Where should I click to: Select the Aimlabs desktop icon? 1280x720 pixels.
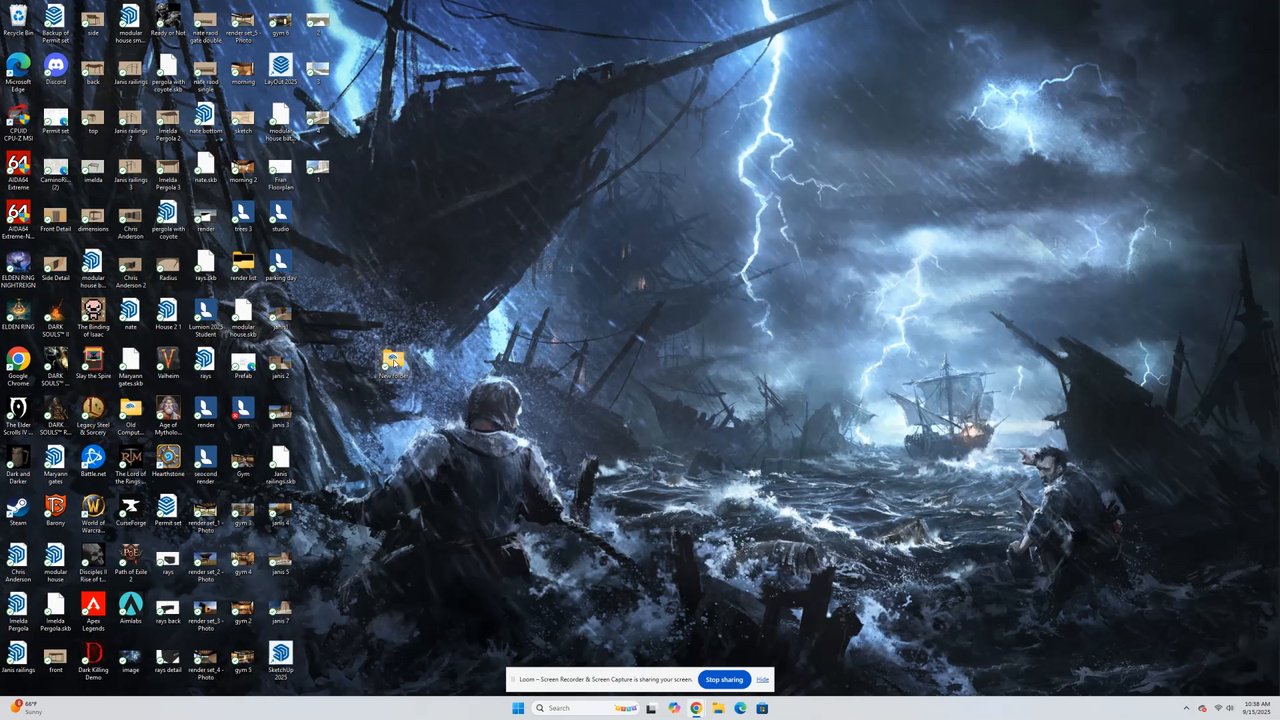tap(130, 609)
